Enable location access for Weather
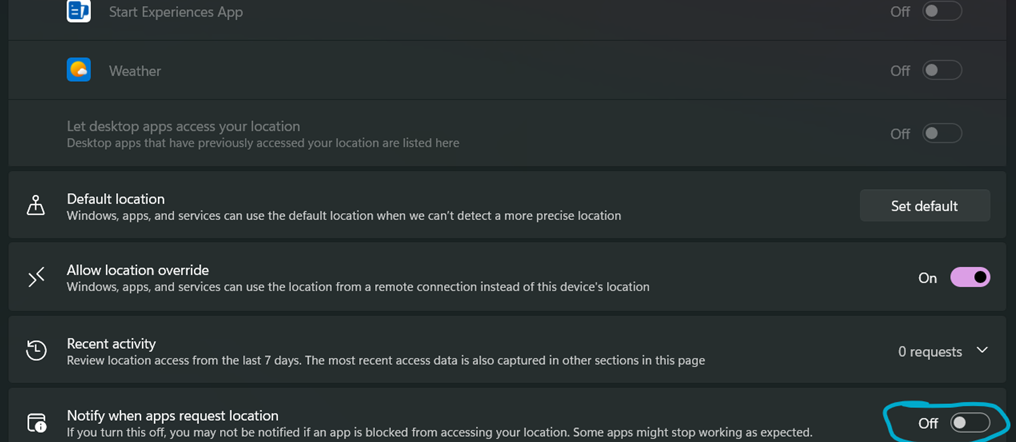 click(942, 70)
